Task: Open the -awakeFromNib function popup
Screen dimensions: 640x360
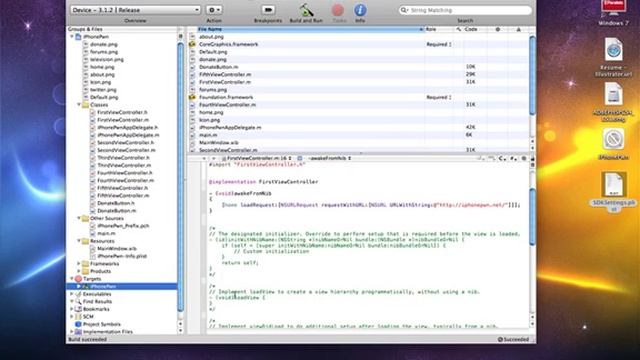Action: point(330,158)
